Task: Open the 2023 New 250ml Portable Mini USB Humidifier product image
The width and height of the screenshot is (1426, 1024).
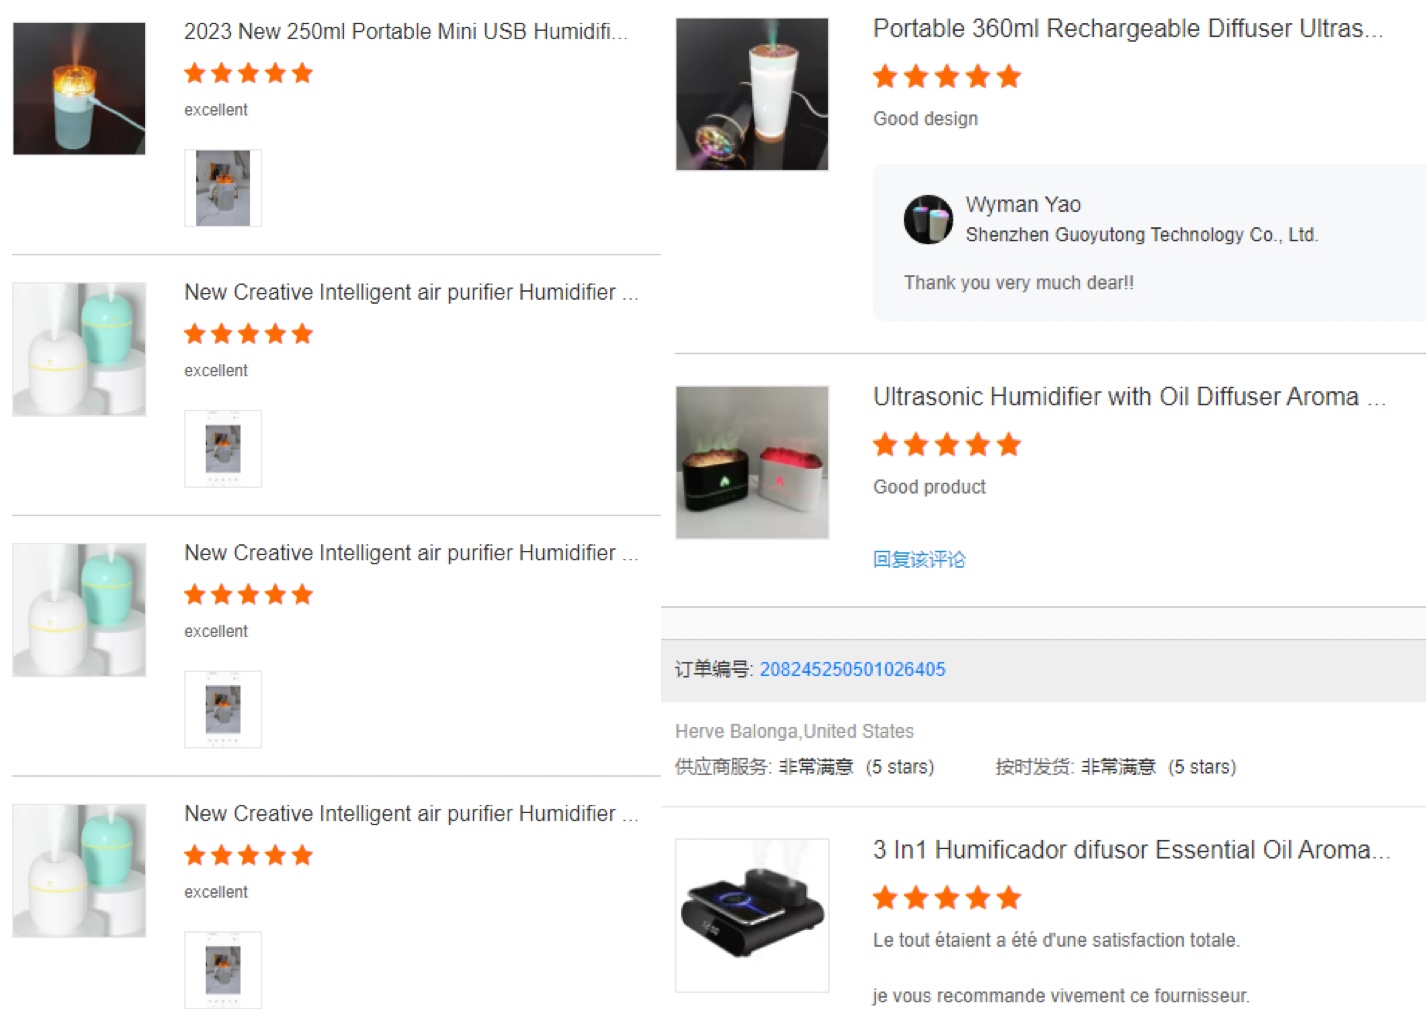Action: [x=79, y=89]
